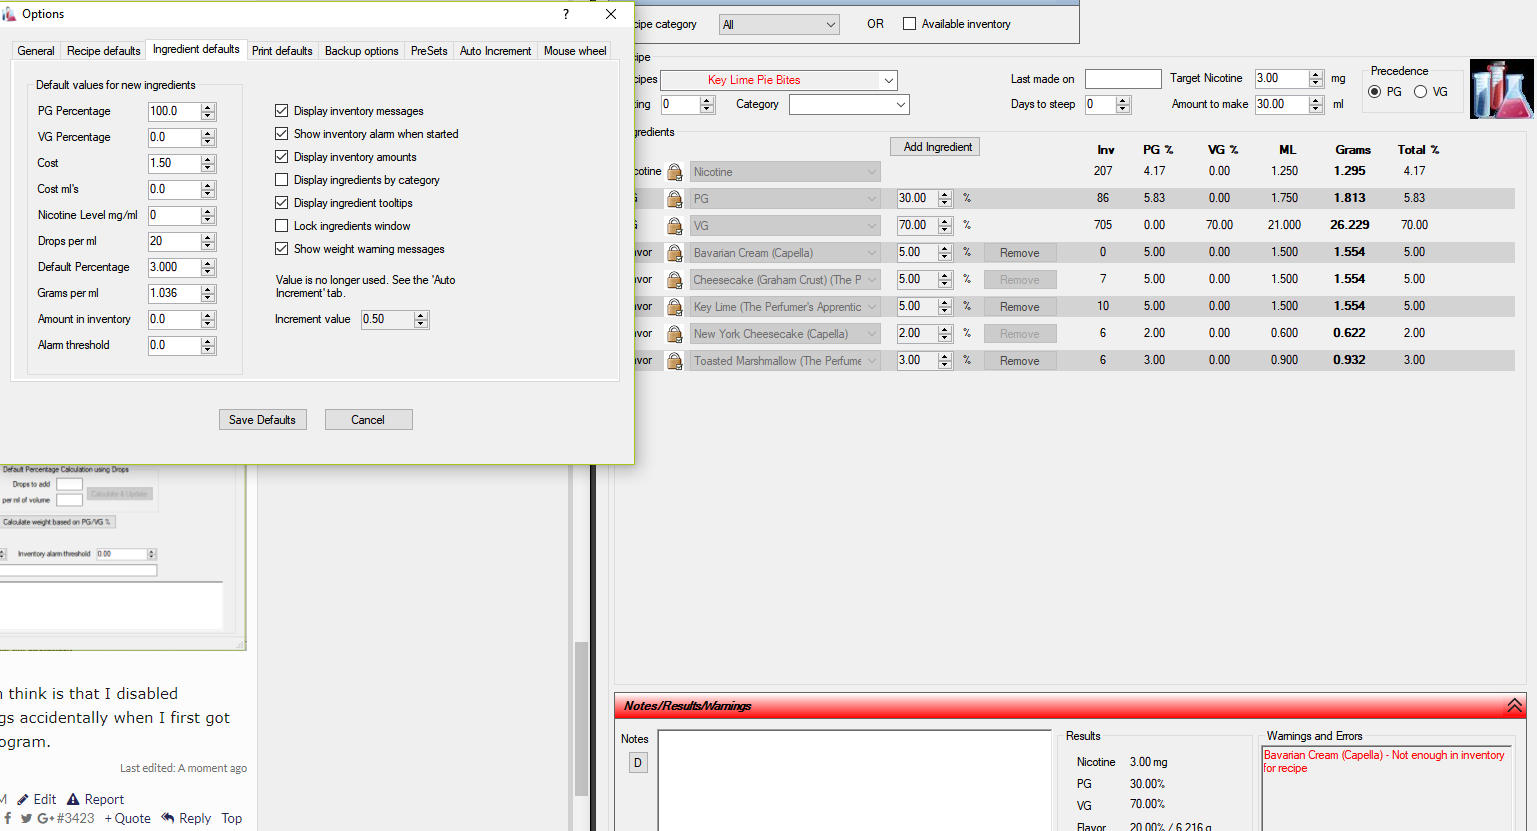The width and height of the screenshot is (1537, 831).
Task: Click the forum Edit pencil icon
Action: pyautogui.click(x=23, y=799)
